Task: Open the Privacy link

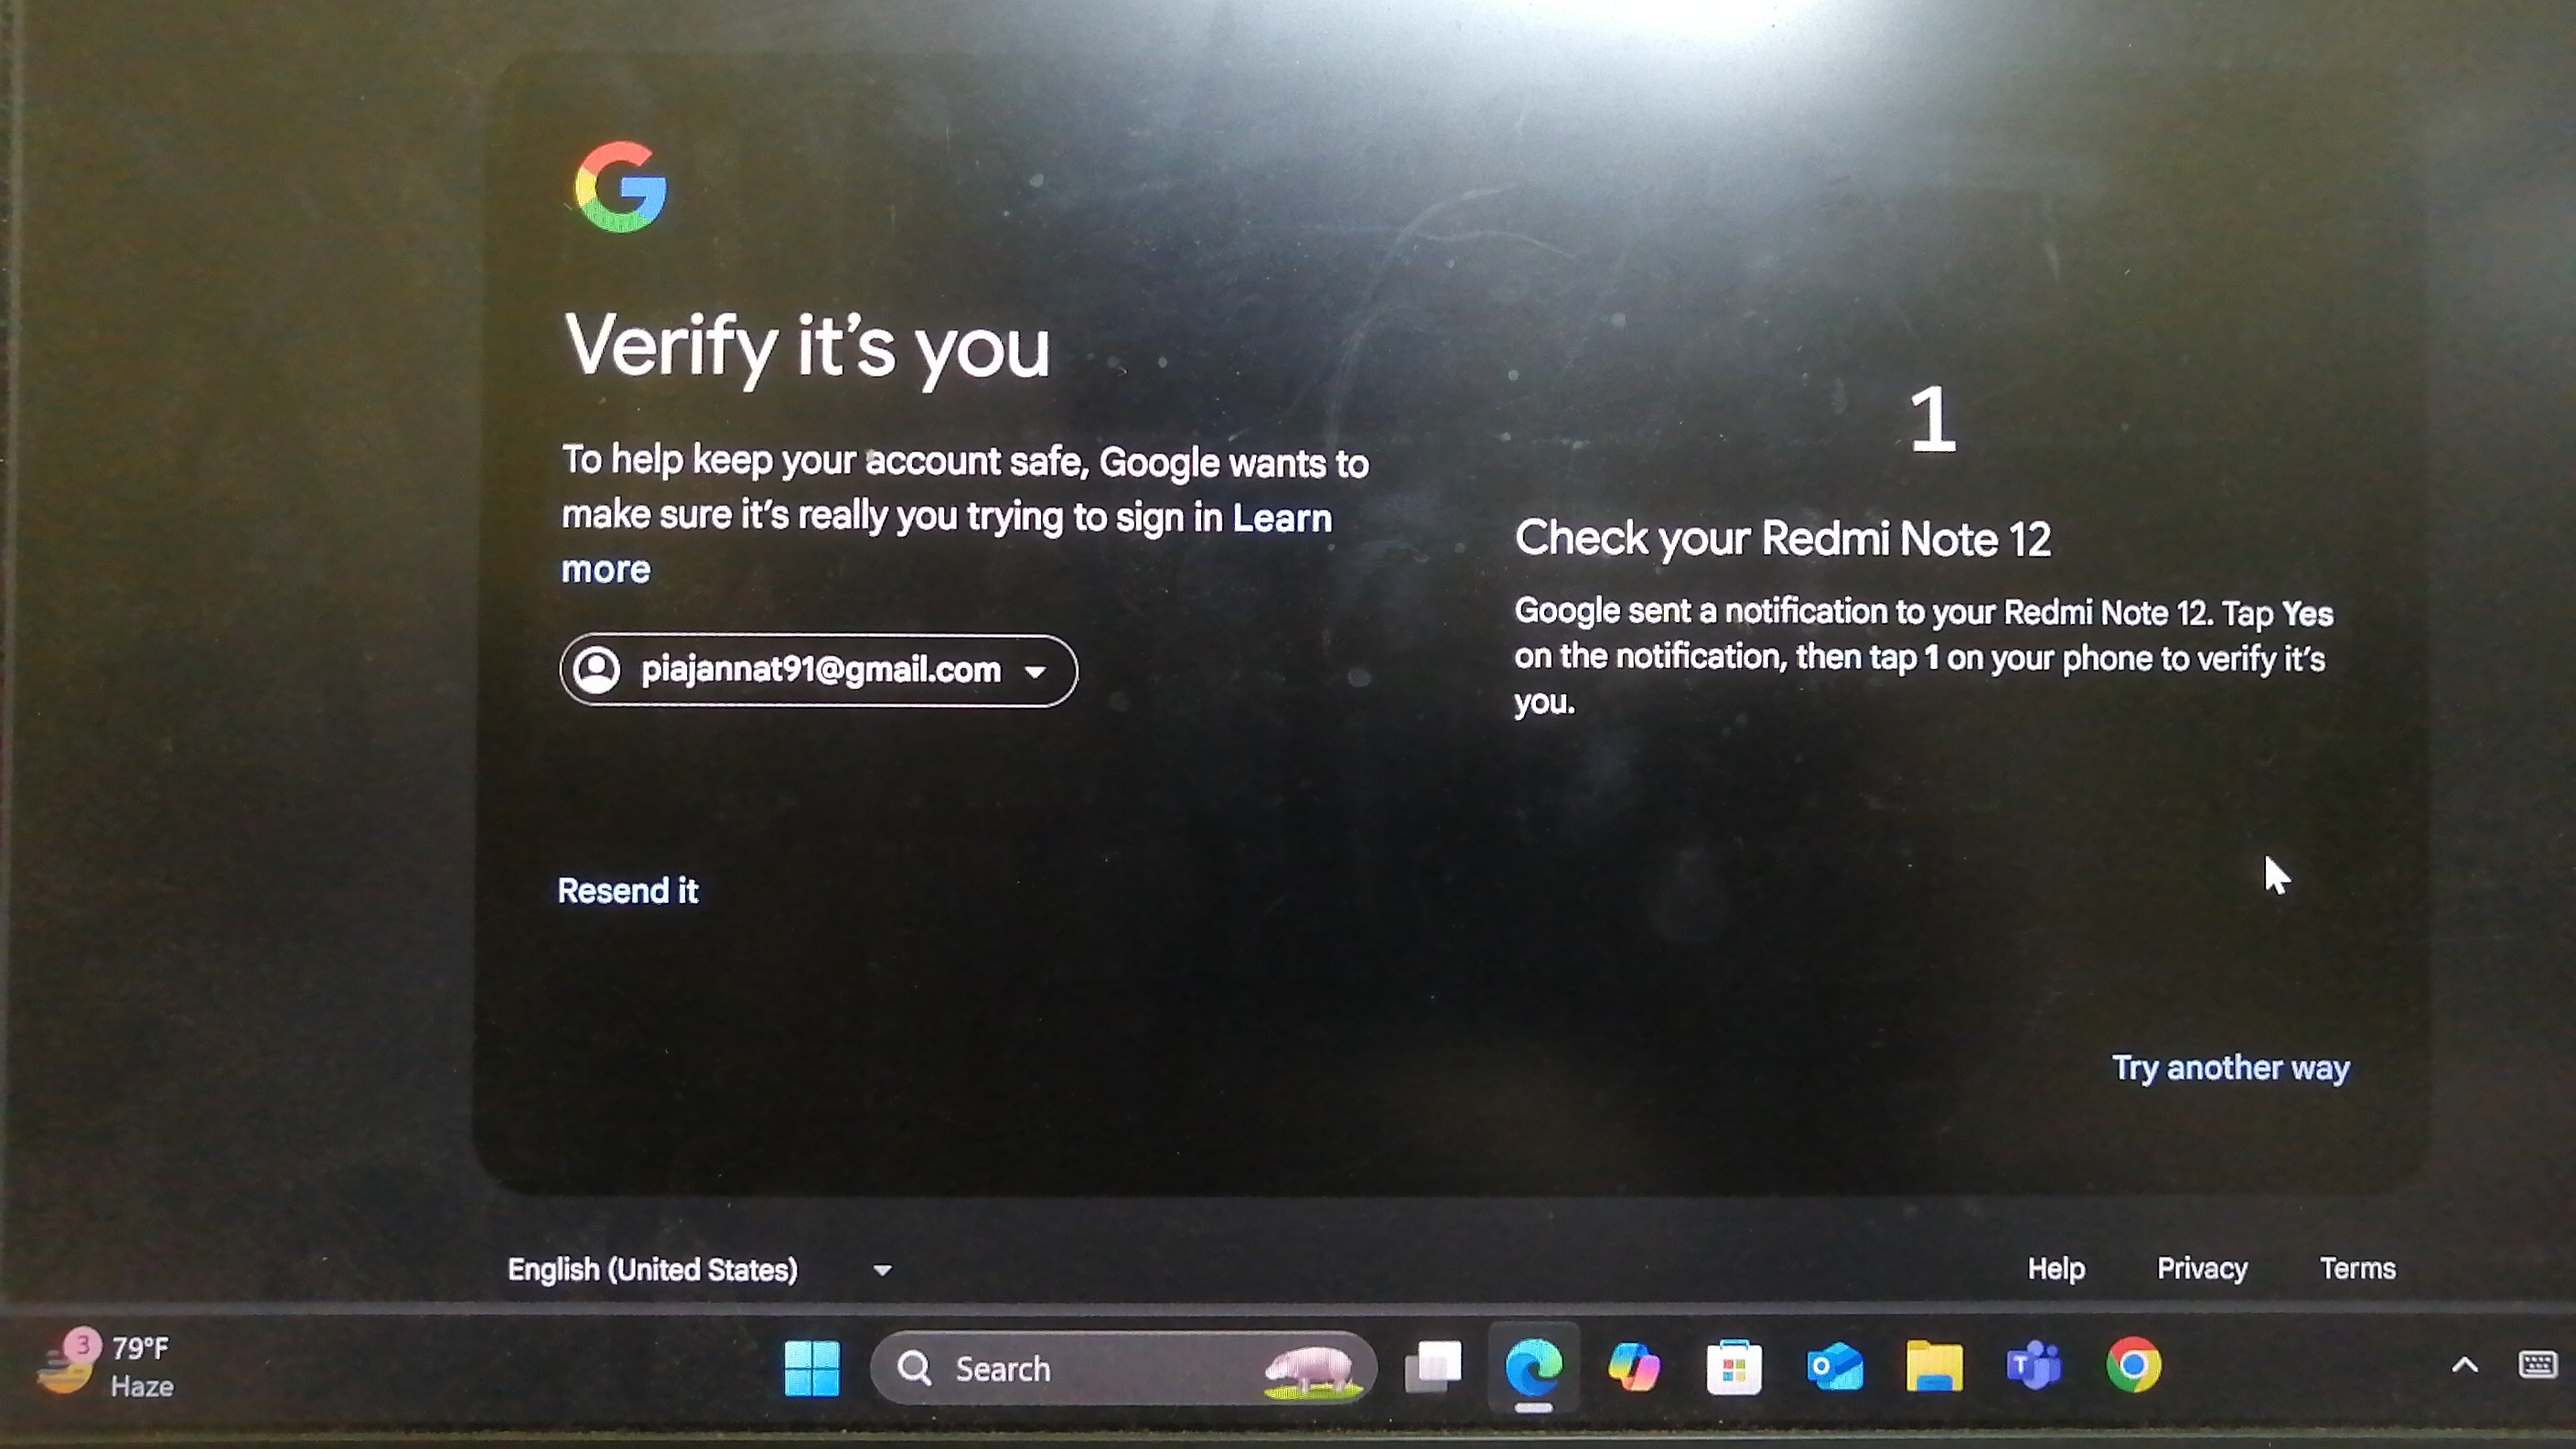Action: click(2202, 1269)
